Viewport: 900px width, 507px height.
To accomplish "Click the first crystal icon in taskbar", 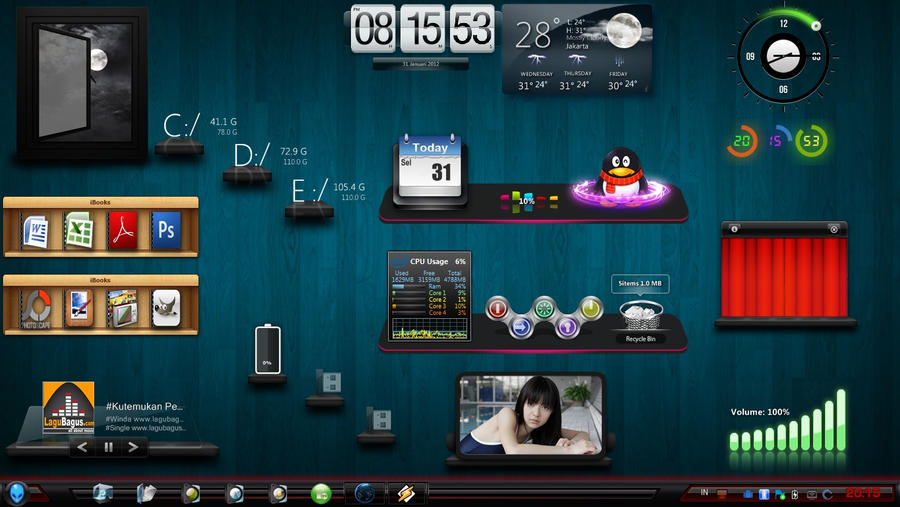I will [x=103, y=493].
